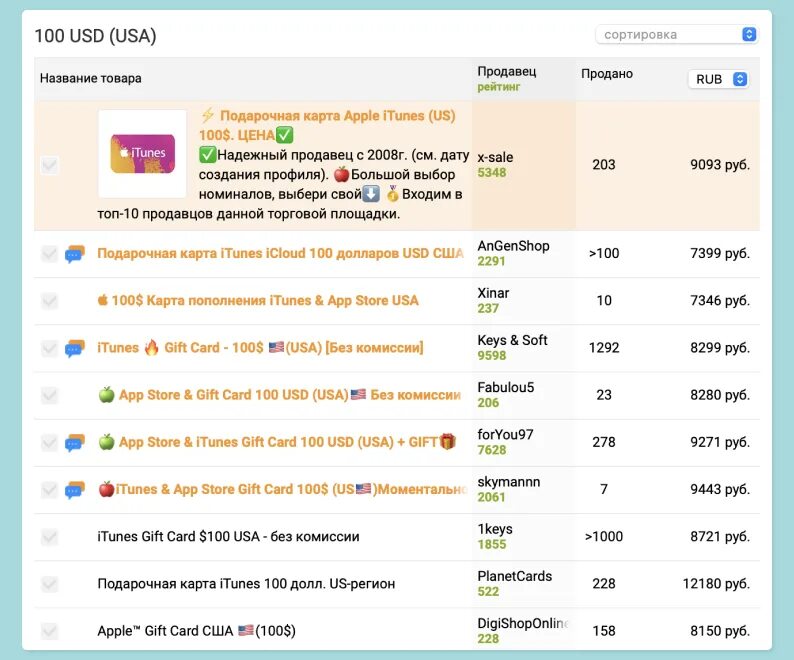
Task: Click green apple icon in the forYou97 row
Action: (106, 442)
